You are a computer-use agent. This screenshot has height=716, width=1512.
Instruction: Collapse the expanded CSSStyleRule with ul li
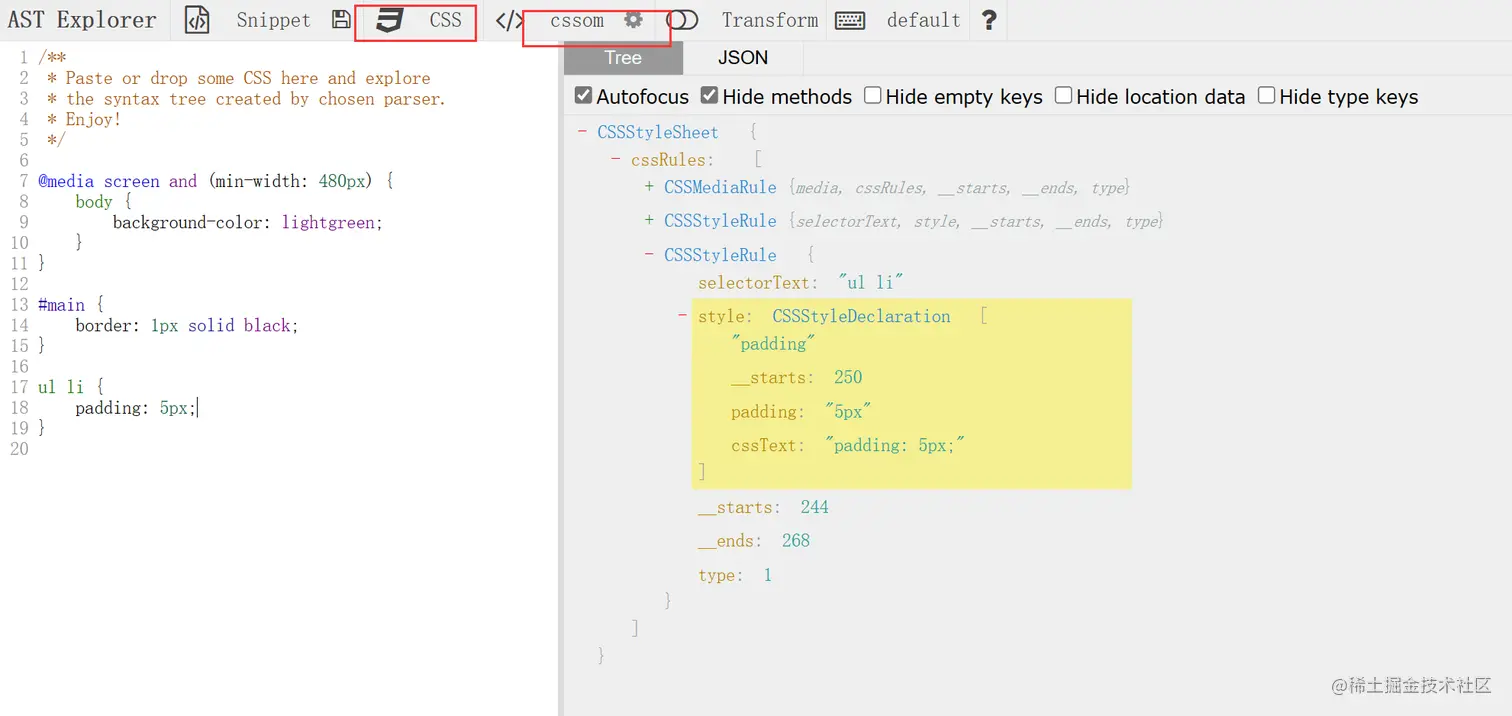(649, 255)
